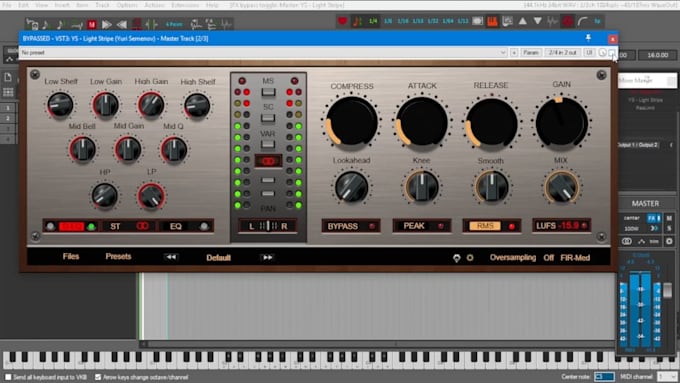Click the LUFS meter readout

tap(562, 226)
